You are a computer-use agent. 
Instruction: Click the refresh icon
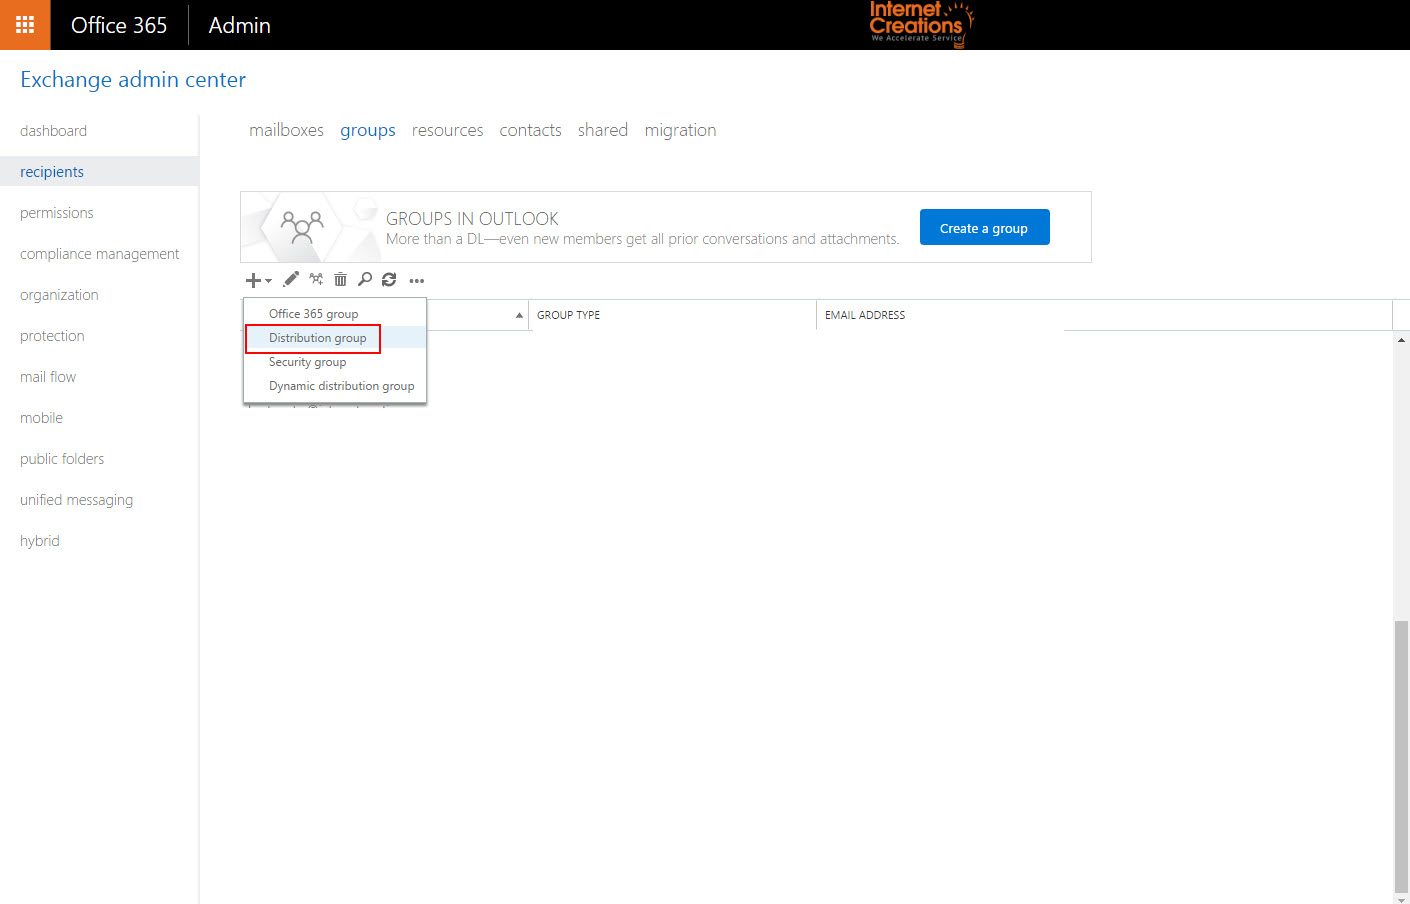(389, 280)
